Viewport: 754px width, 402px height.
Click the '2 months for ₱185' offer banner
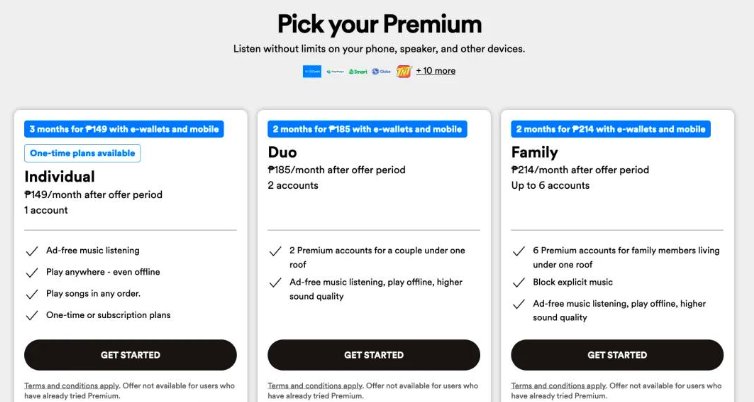[x=367, y=129]
